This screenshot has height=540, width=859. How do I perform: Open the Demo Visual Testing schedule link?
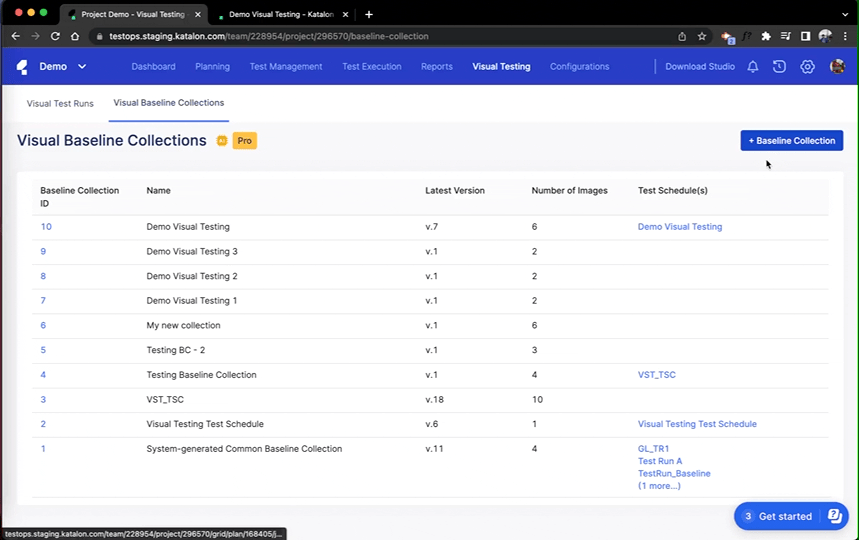(680, 227)
